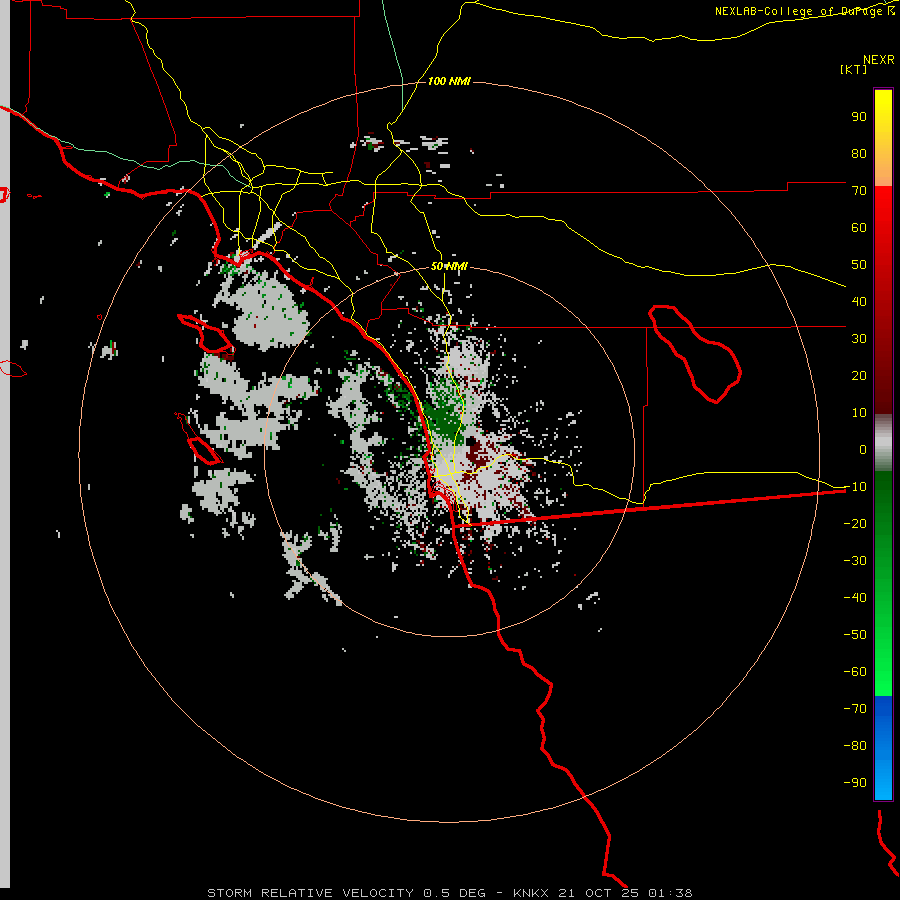Click the [KT] units label
The height and width of the screenshot is (900, 900).
coord(854,69)
